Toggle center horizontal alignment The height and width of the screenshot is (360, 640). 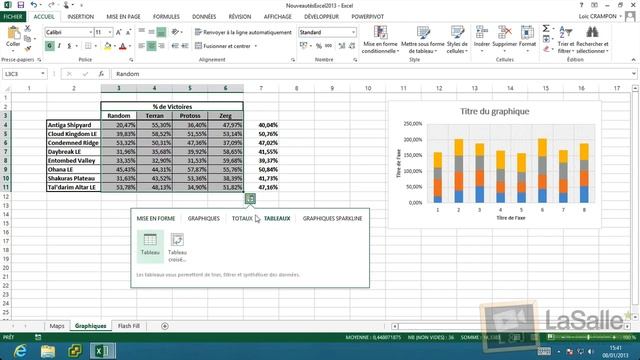coord(151,46)
